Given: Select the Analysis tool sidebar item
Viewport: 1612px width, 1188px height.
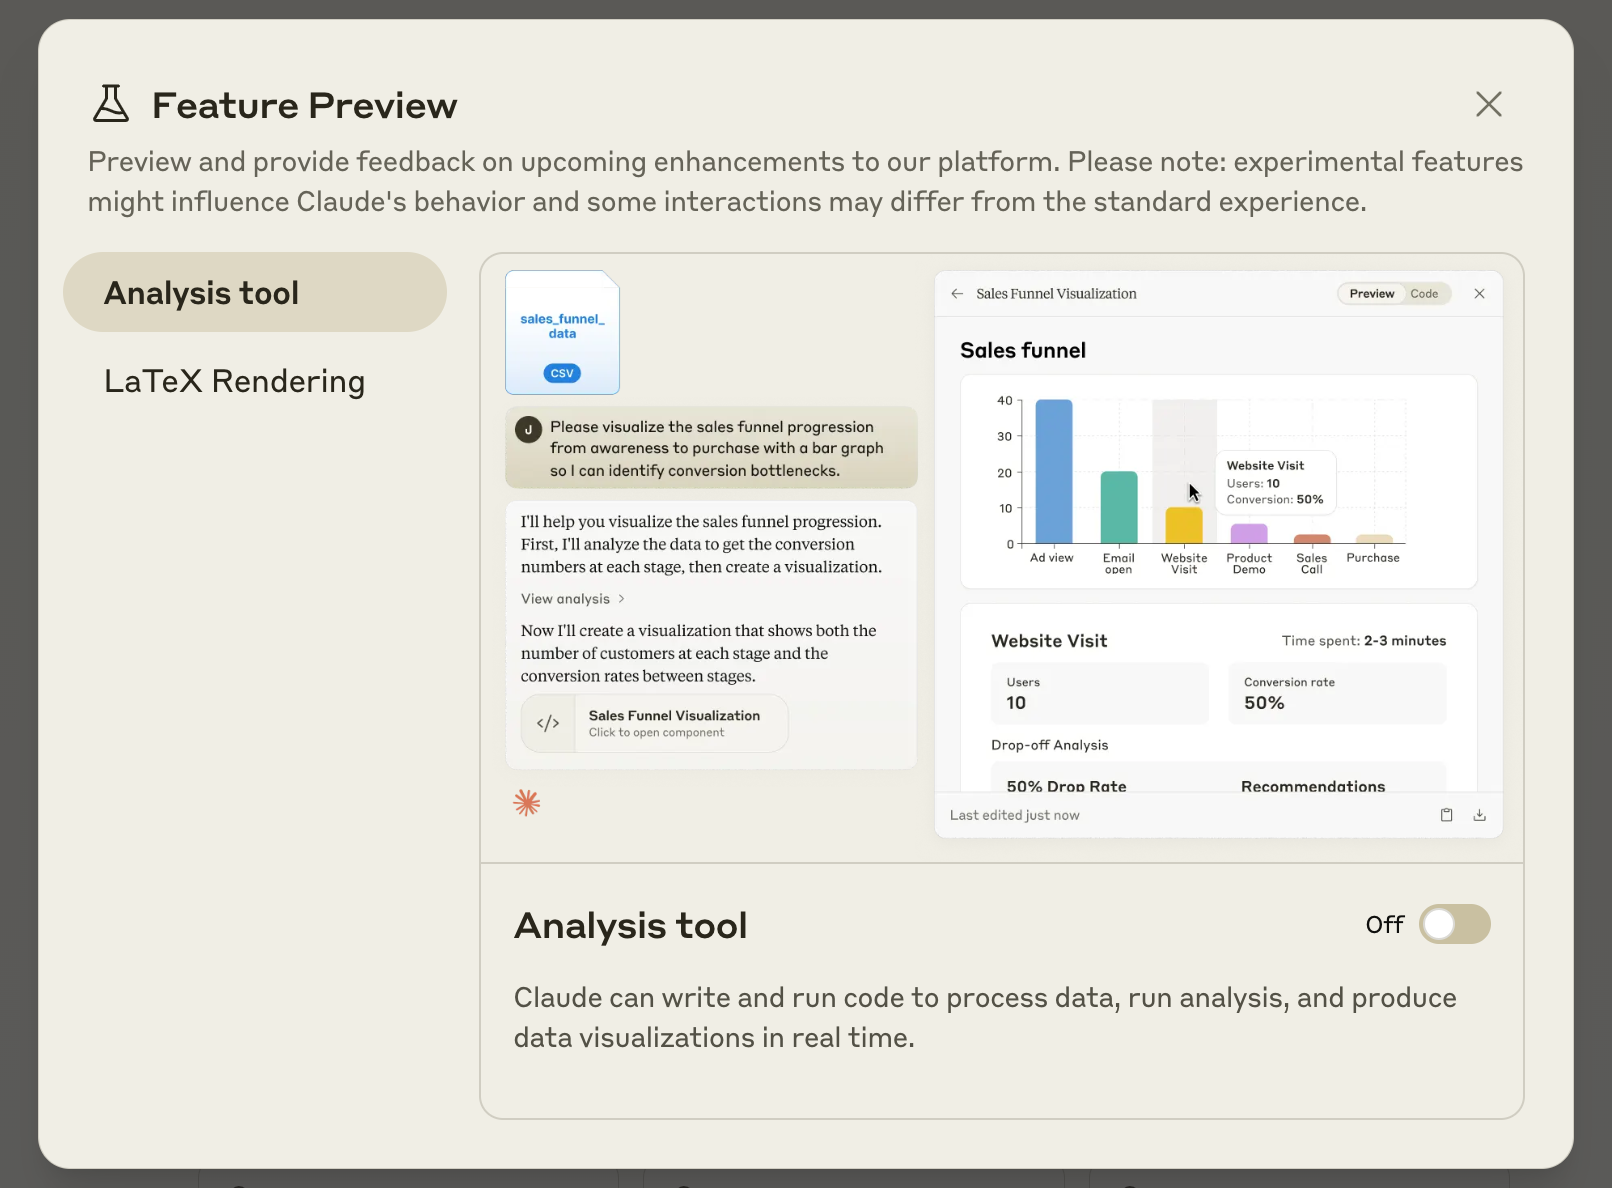Looking at the screenshot, I should coord(255,292).
